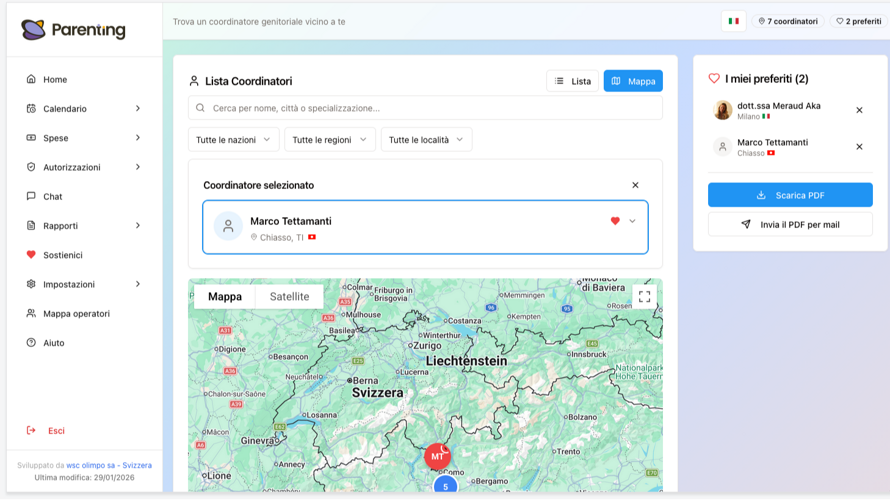Unfavorite Marco Tettamanti using red heart
This screenshot has height=500, width=890.
(x=615, y=221)
